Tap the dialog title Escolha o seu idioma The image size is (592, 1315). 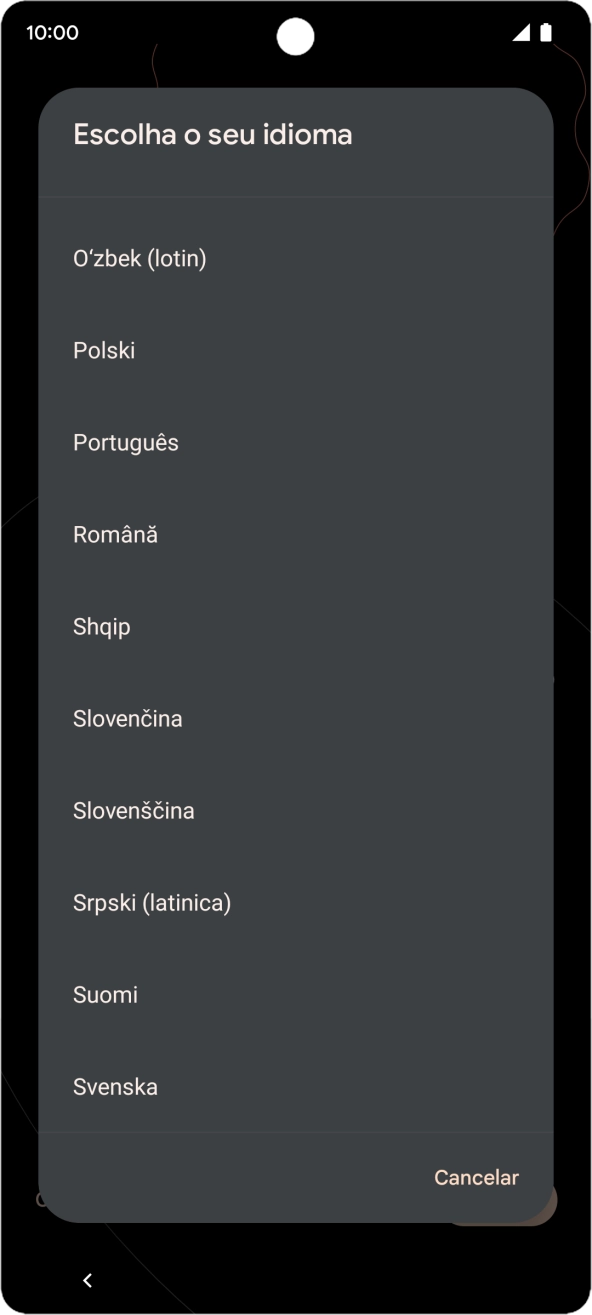pos(212,134)
